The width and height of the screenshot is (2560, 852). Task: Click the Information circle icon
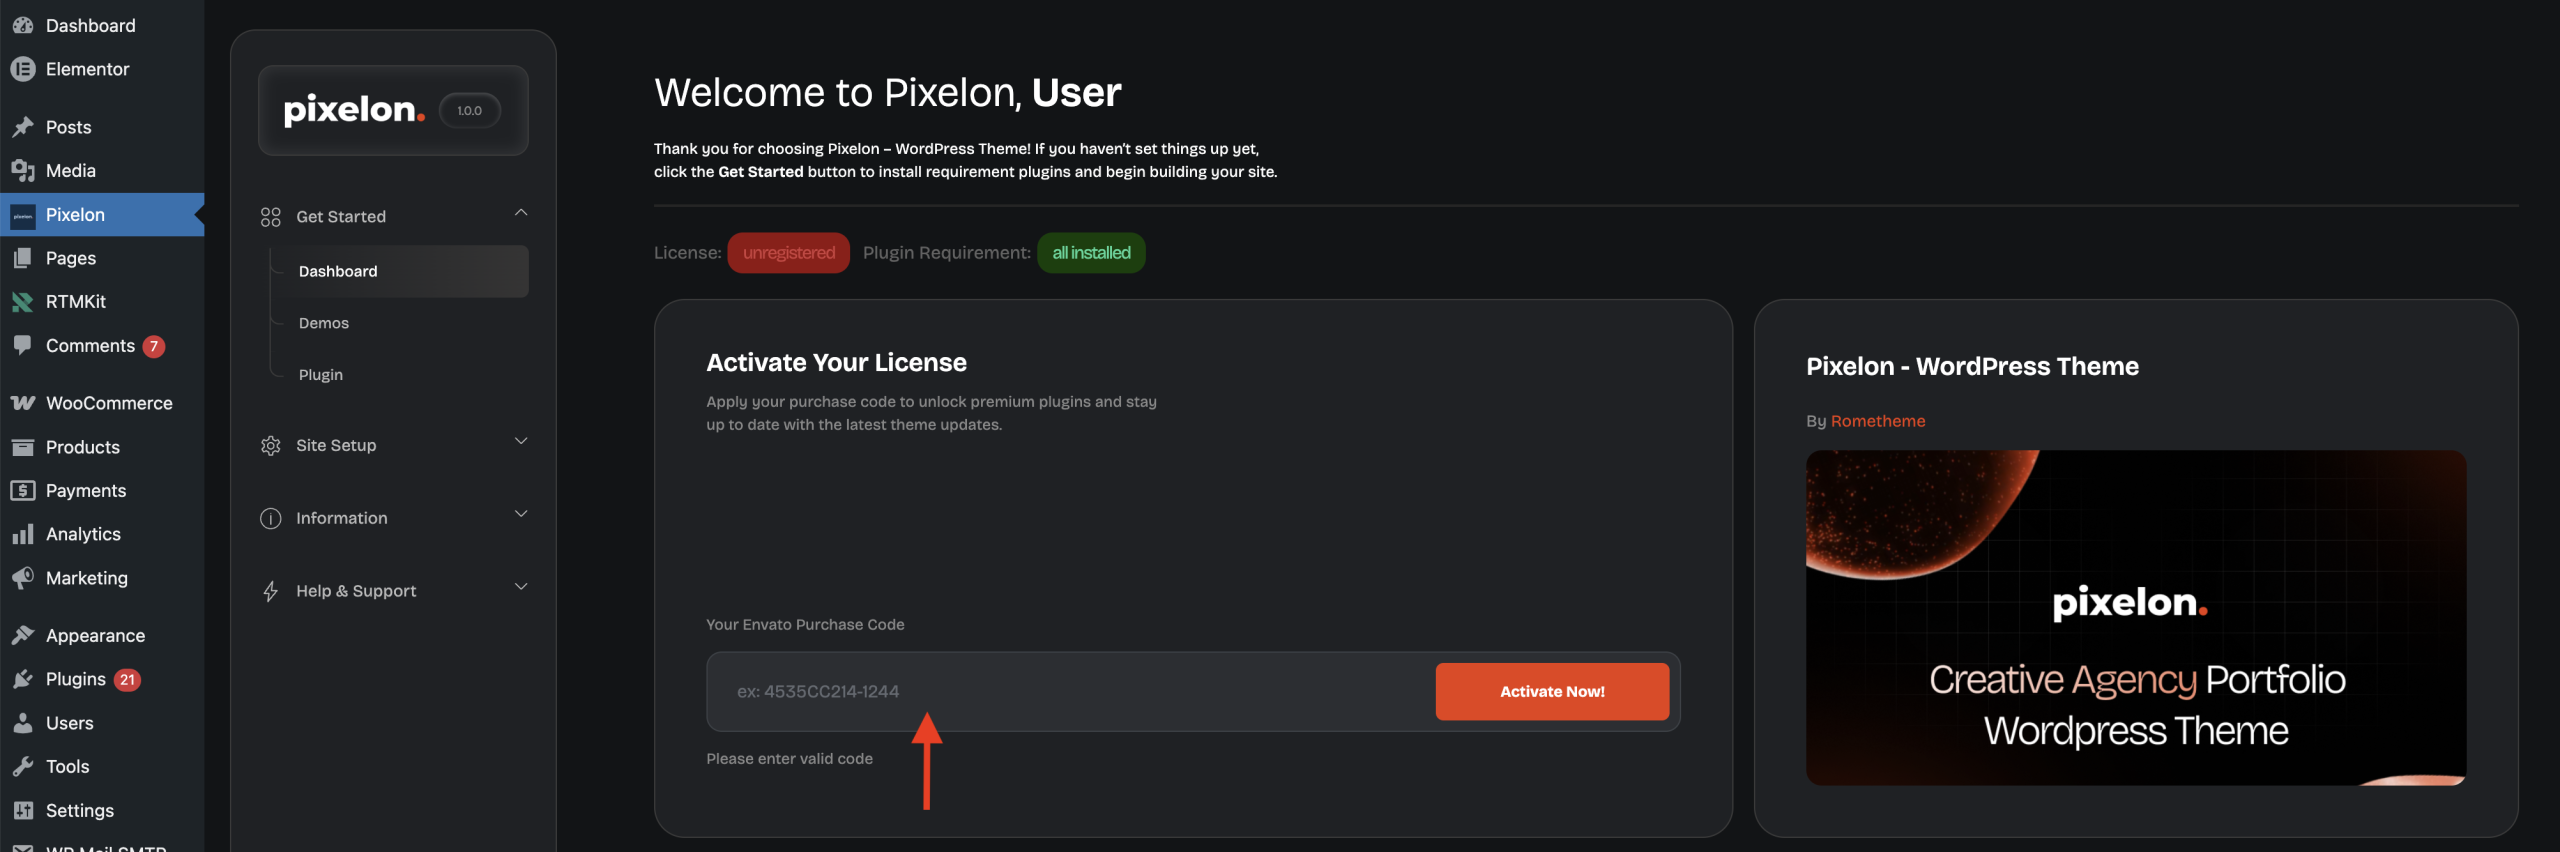(270, 518)
